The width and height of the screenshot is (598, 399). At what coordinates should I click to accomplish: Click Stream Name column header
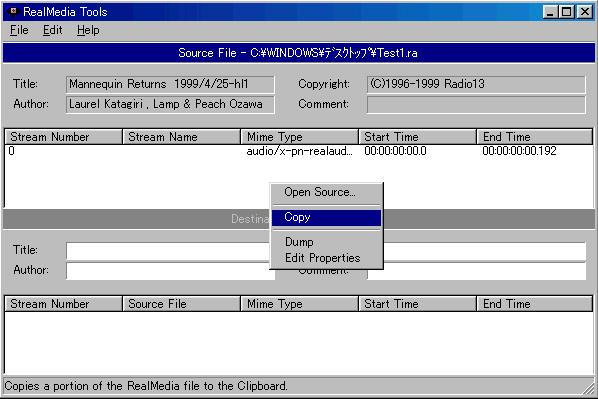point(182,137)
